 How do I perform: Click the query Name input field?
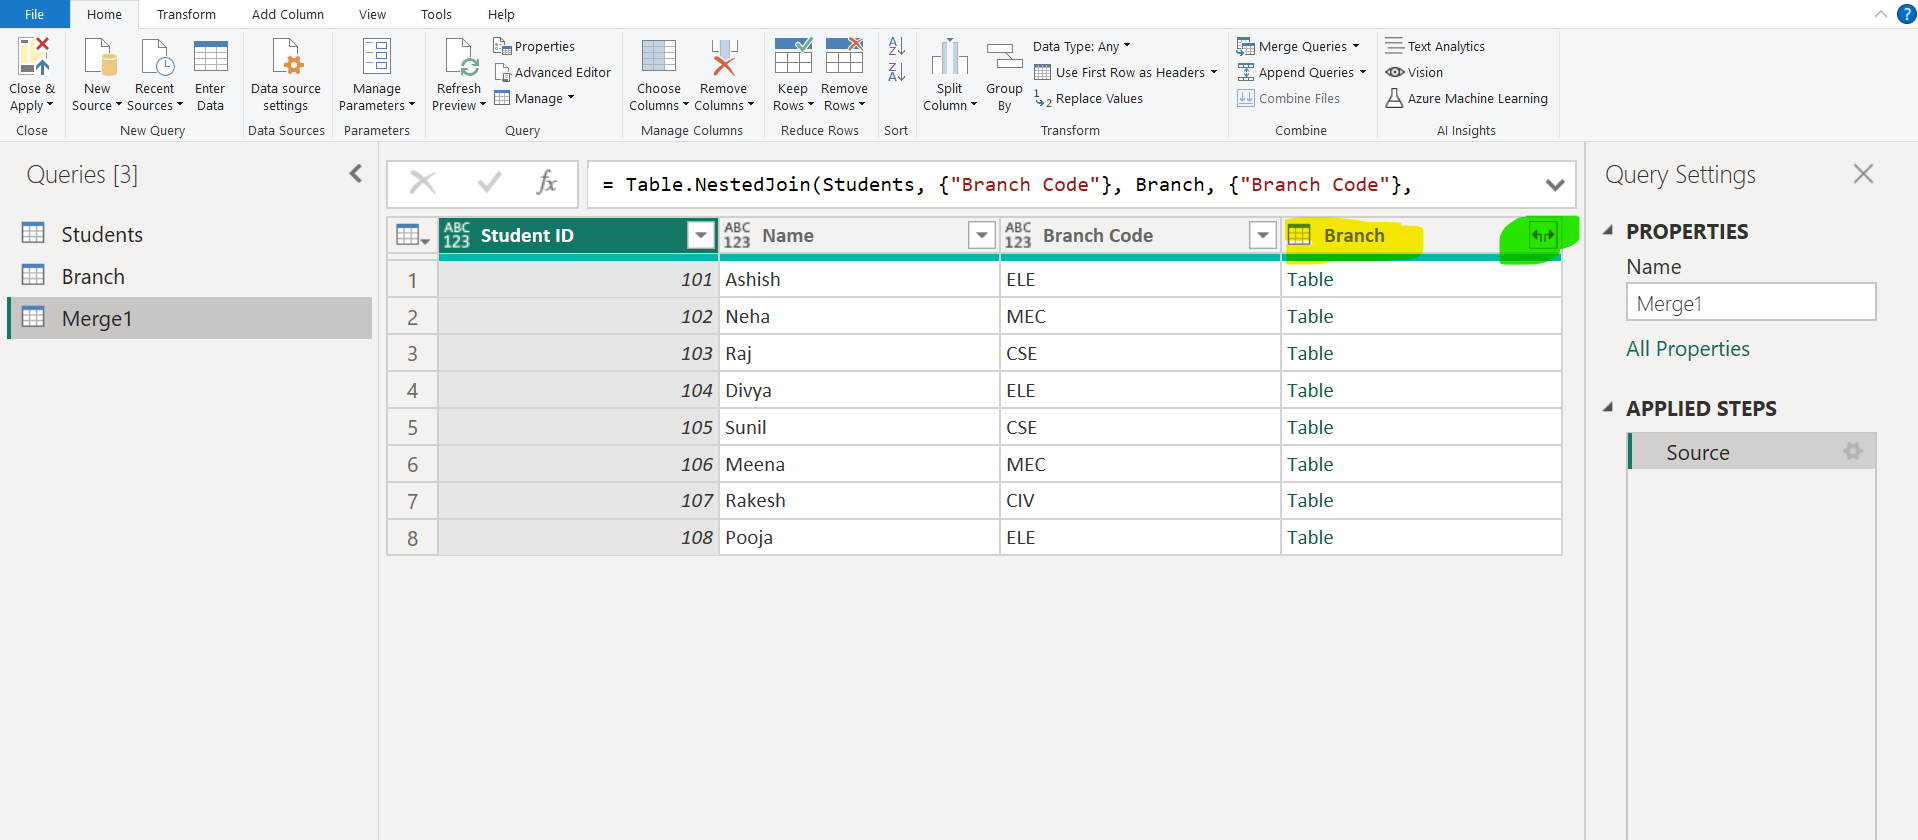pos(1750,303)
